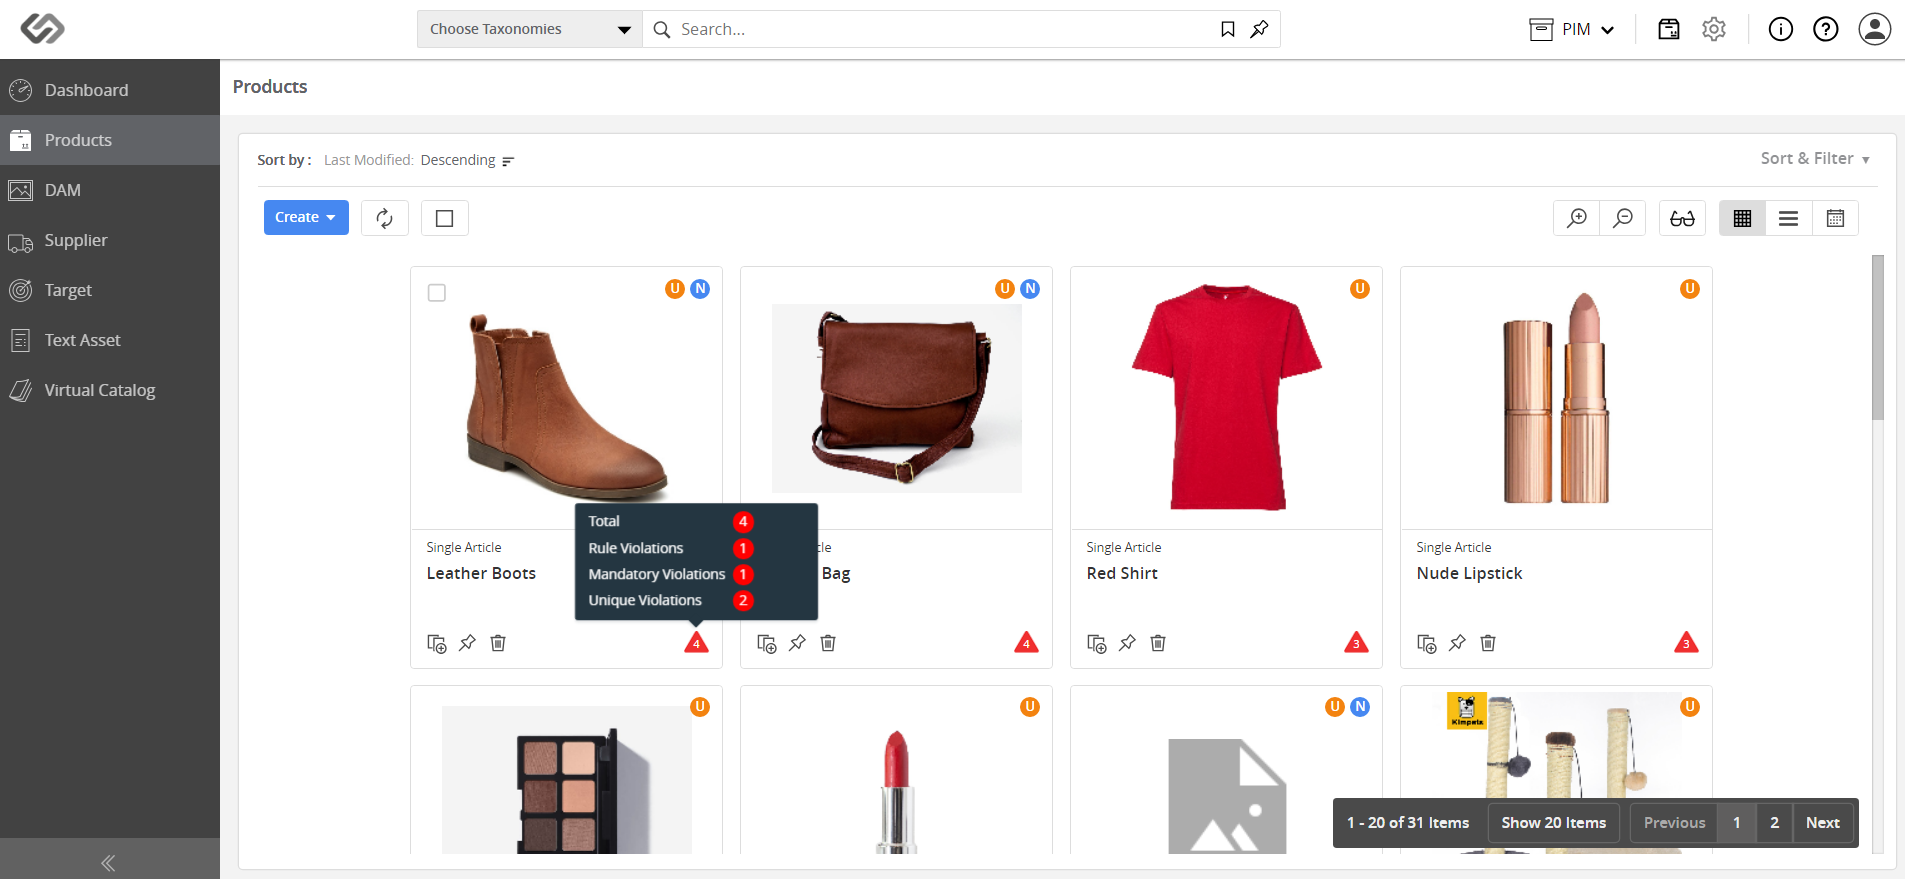
Task: Click the N badge on Leather Boots
Action: (x=700, y=289)
